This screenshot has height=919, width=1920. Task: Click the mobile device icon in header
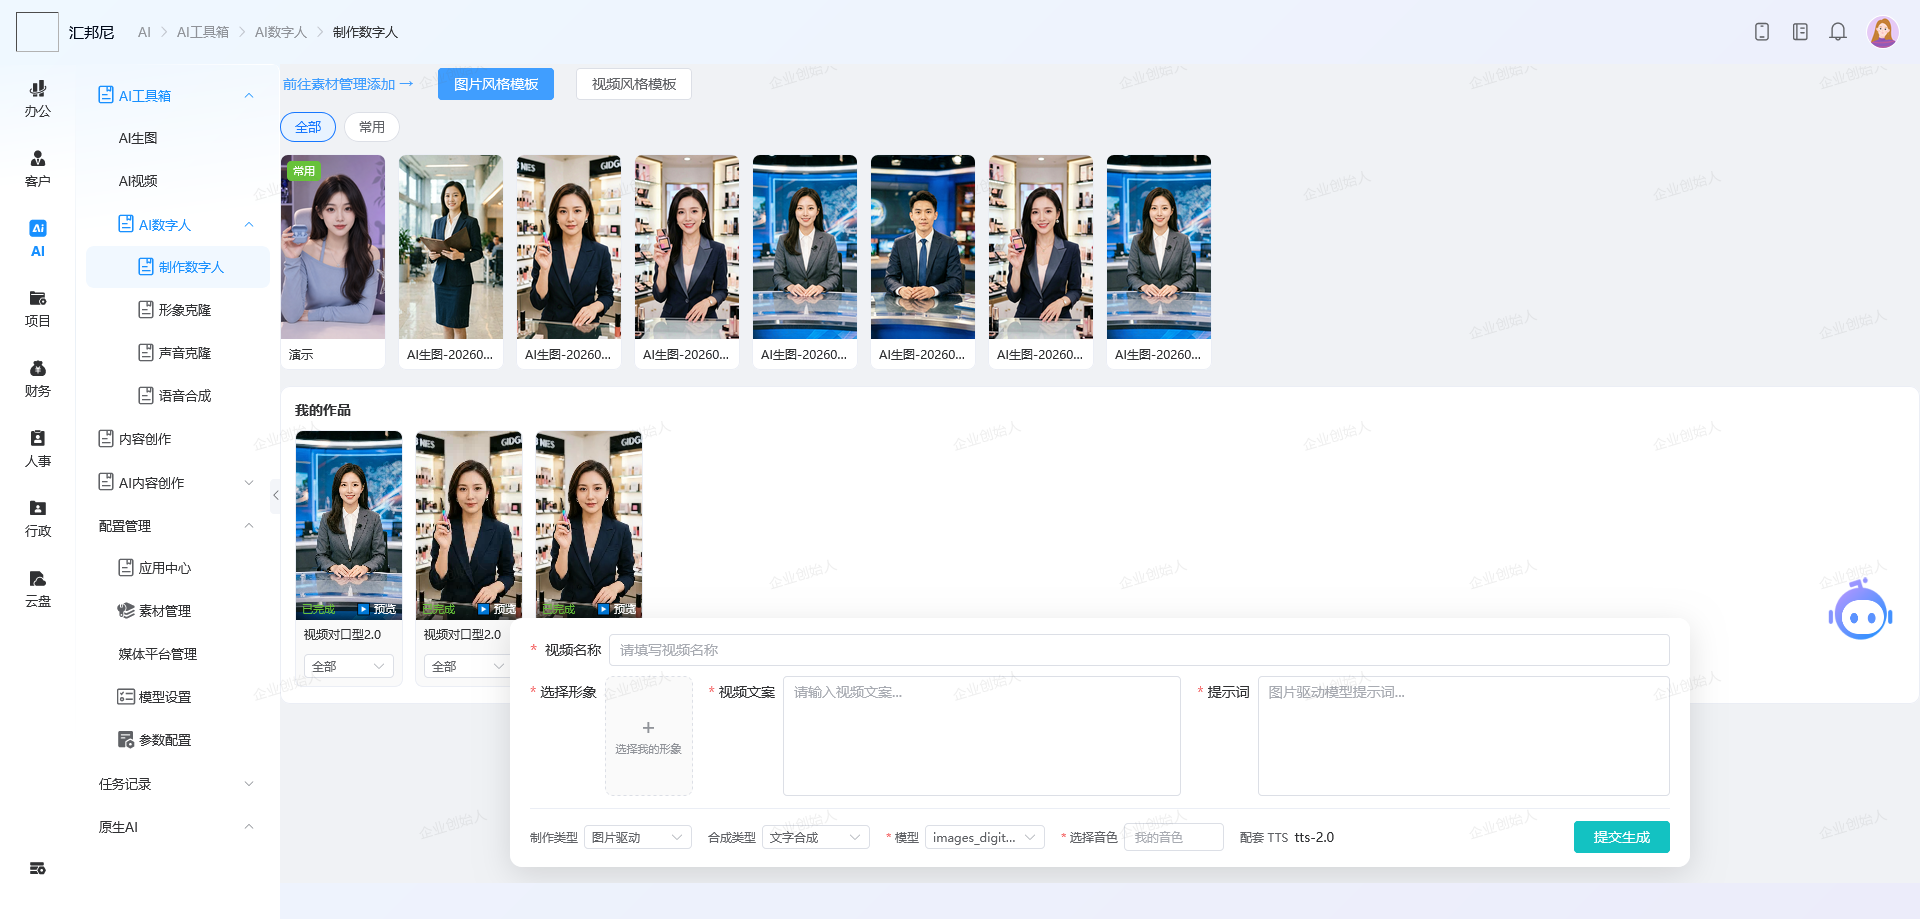(x=1762, y=32)
